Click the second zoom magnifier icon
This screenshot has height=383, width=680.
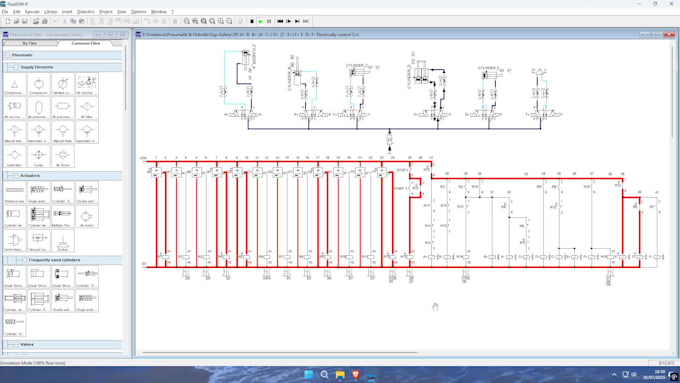point(195,21)
